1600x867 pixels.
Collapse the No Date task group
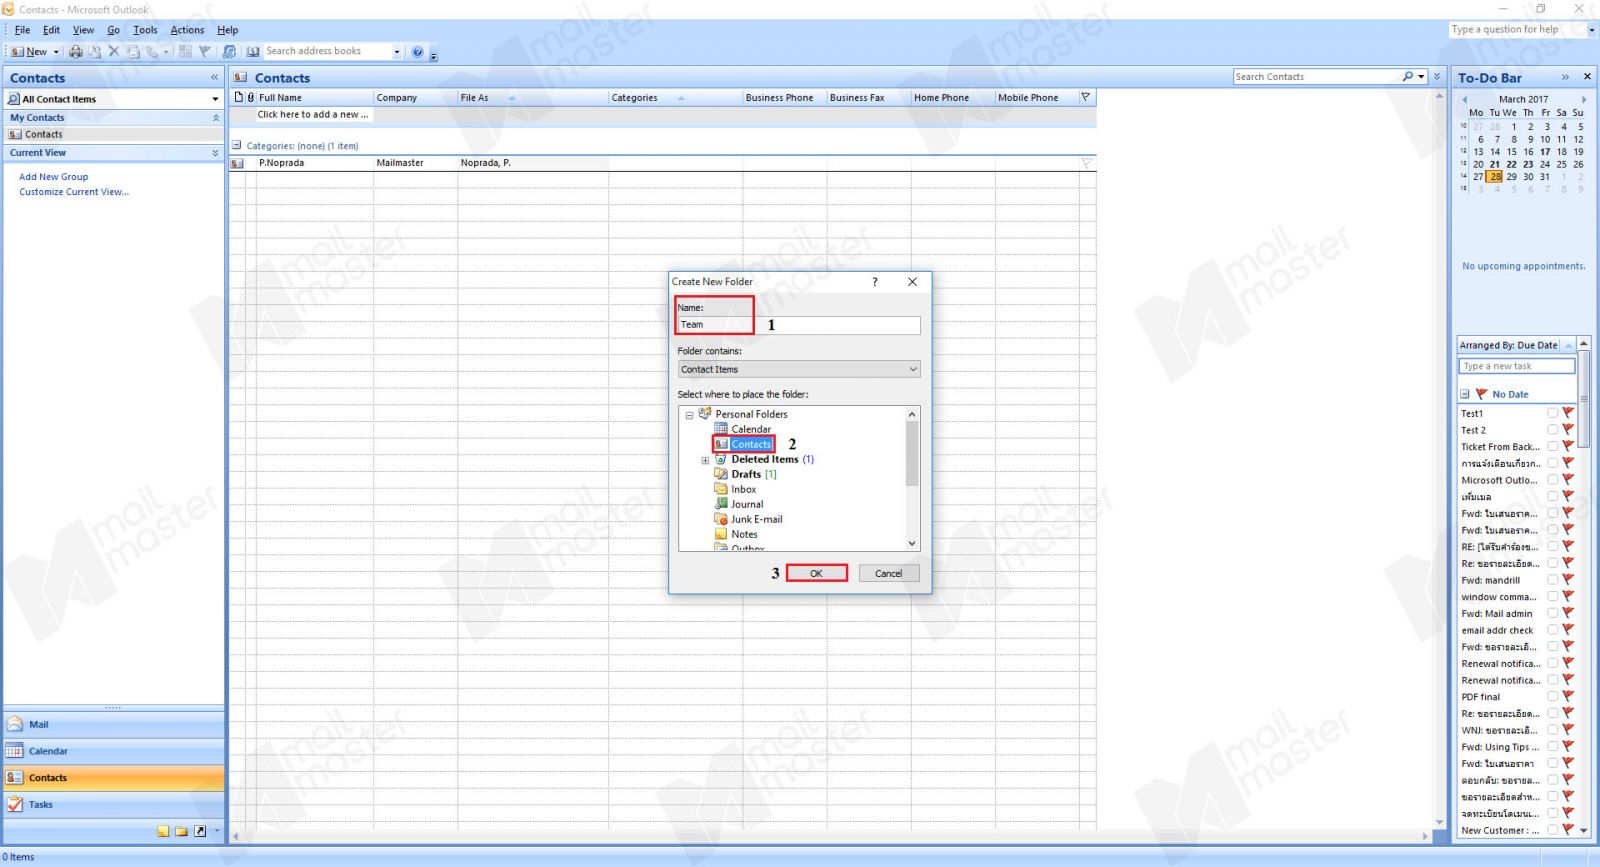pyautogui.click(x=1465, y=394)
